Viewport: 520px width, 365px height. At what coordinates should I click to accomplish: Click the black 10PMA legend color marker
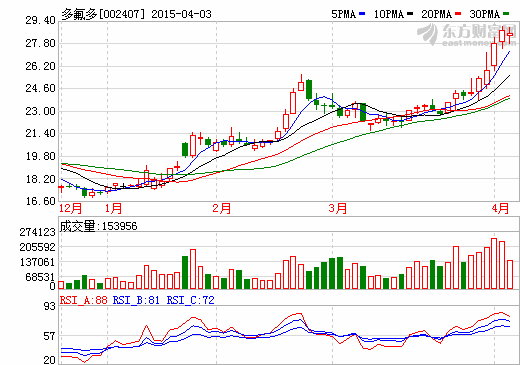(410, 14)
